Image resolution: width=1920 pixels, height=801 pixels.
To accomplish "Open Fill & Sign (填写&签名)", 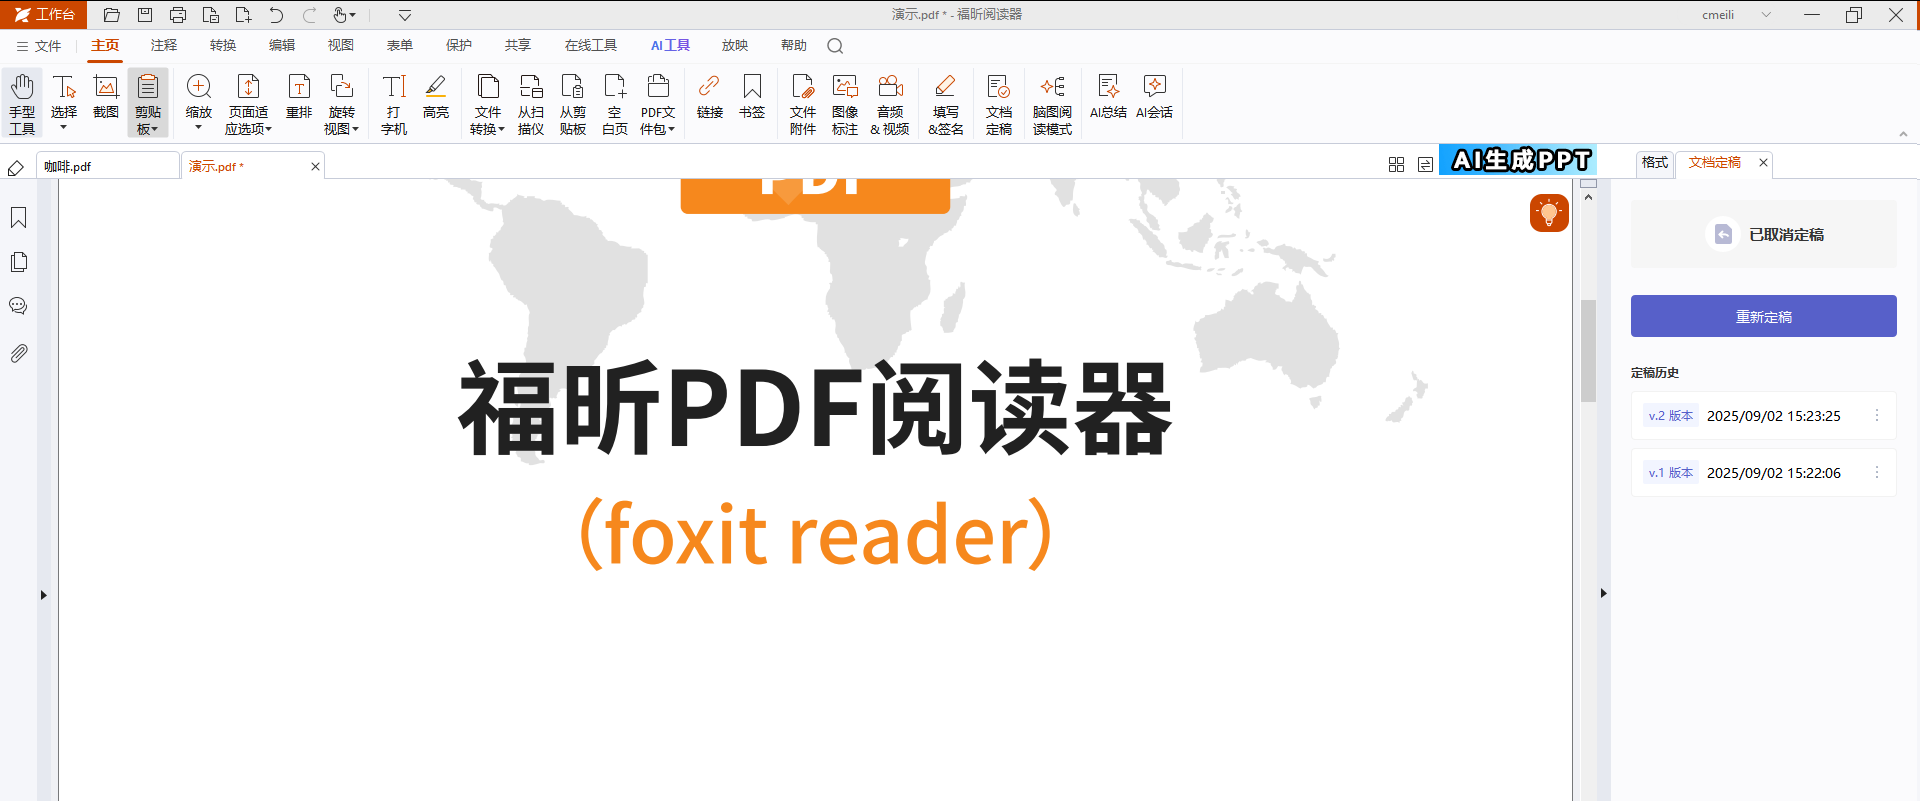I will pos(946,103).
